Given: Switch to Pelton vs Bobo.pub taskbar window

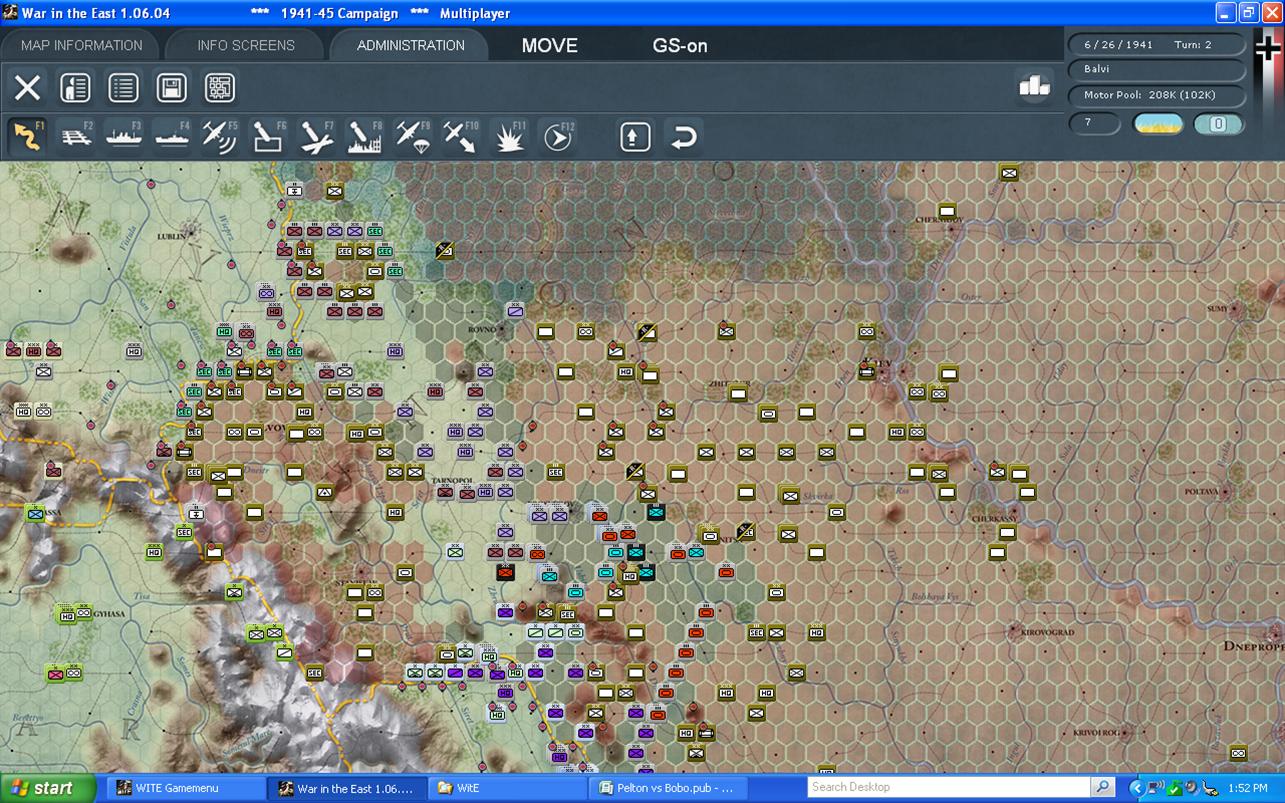Looking at the screenshot, I should [669, 788].
